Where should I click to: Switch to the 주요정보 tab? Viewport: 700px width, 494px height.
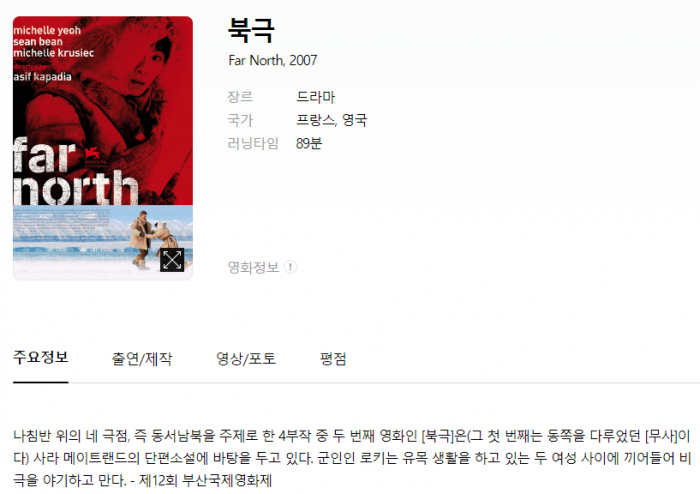pyautogui.click(x=41, y=357)
